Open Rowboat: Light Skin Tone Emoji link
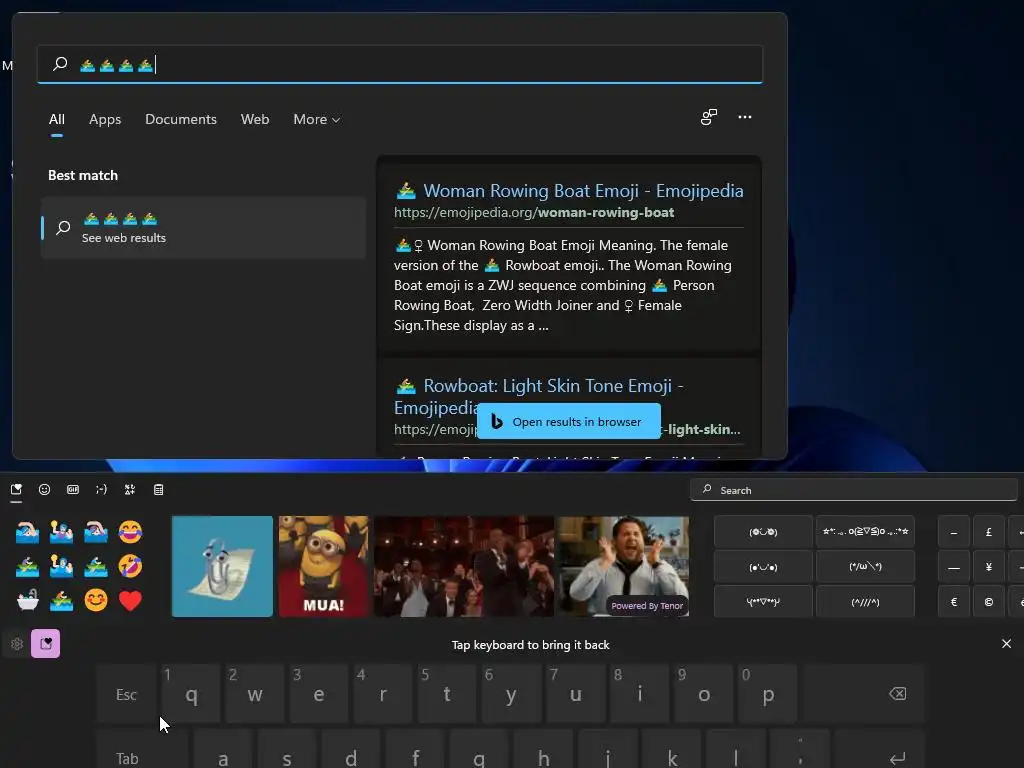The height and width of the screenshot is (768, 1024). click(539, 396)
